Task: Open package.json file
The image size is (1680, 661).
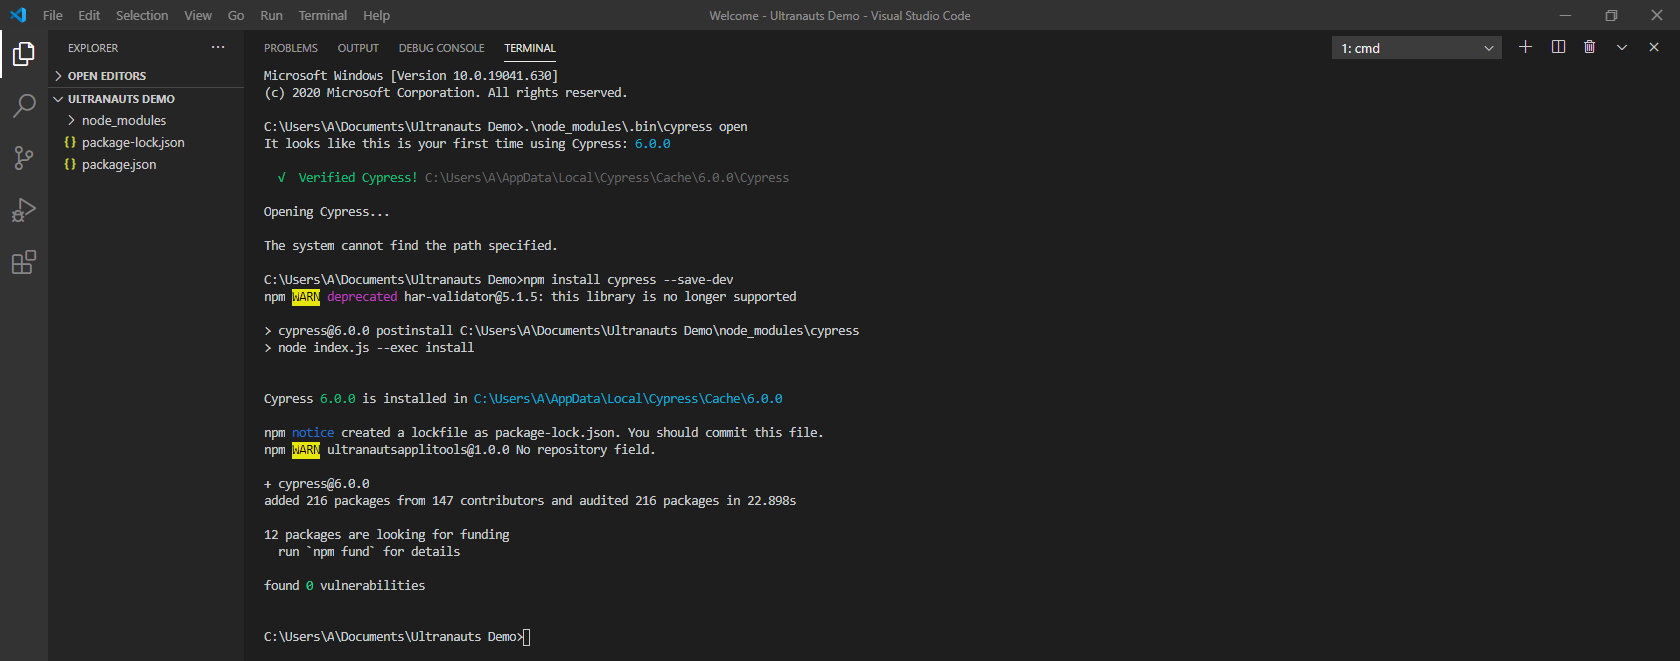Action: [x=146, y=164]
